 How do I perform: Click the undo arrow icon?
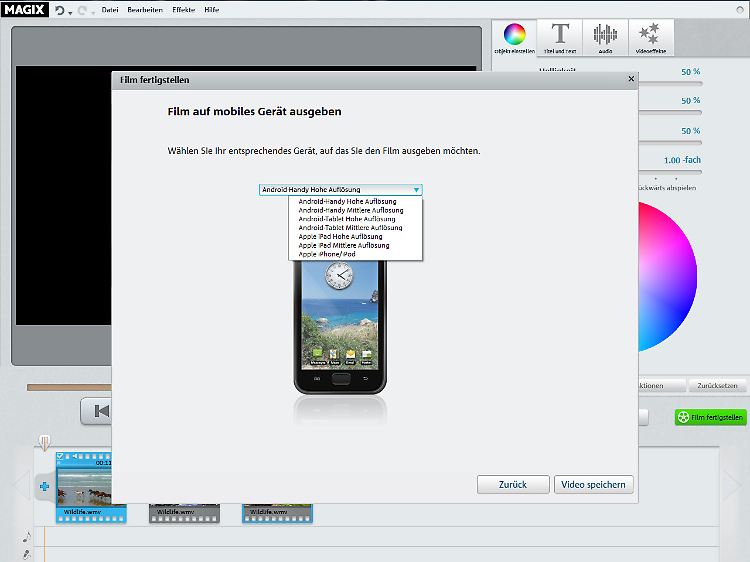(x=59, y=10)
